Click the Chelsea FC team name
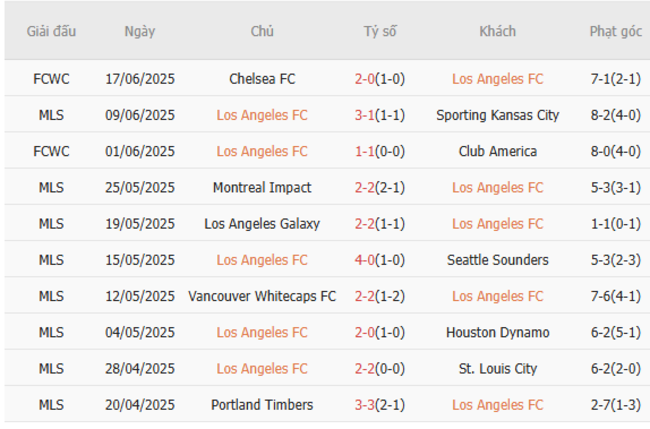This screenshot has height=429, width=650. click(x=262, y=79)
